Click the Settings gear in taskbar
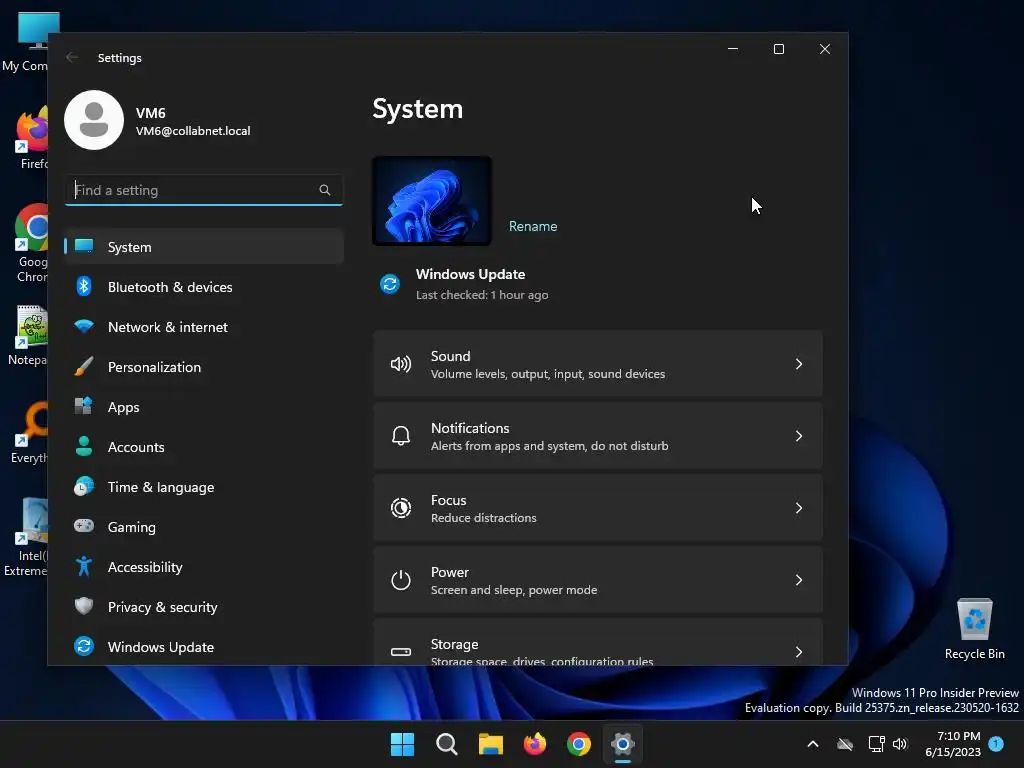This screenshot has height=768, width=1024. pos(622,744)
